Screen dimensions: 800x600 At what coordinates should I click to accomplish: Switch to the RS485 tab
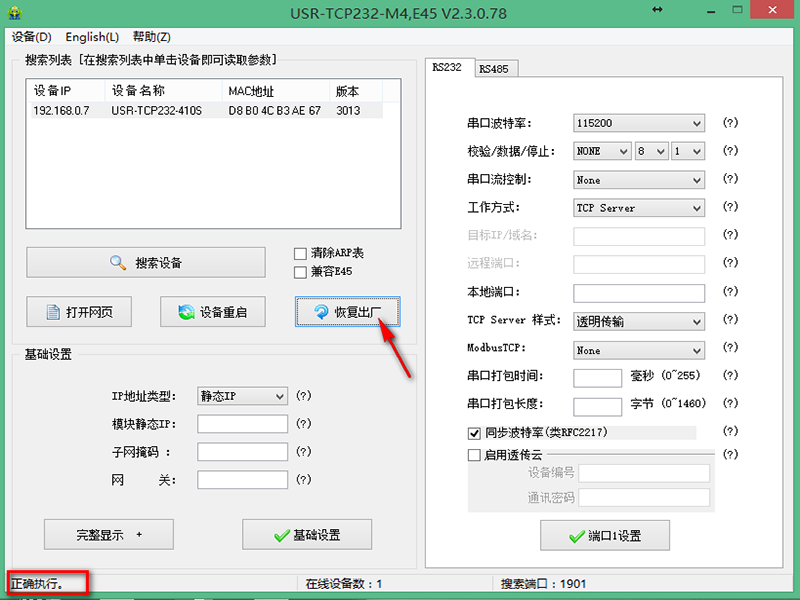[493, 69]
